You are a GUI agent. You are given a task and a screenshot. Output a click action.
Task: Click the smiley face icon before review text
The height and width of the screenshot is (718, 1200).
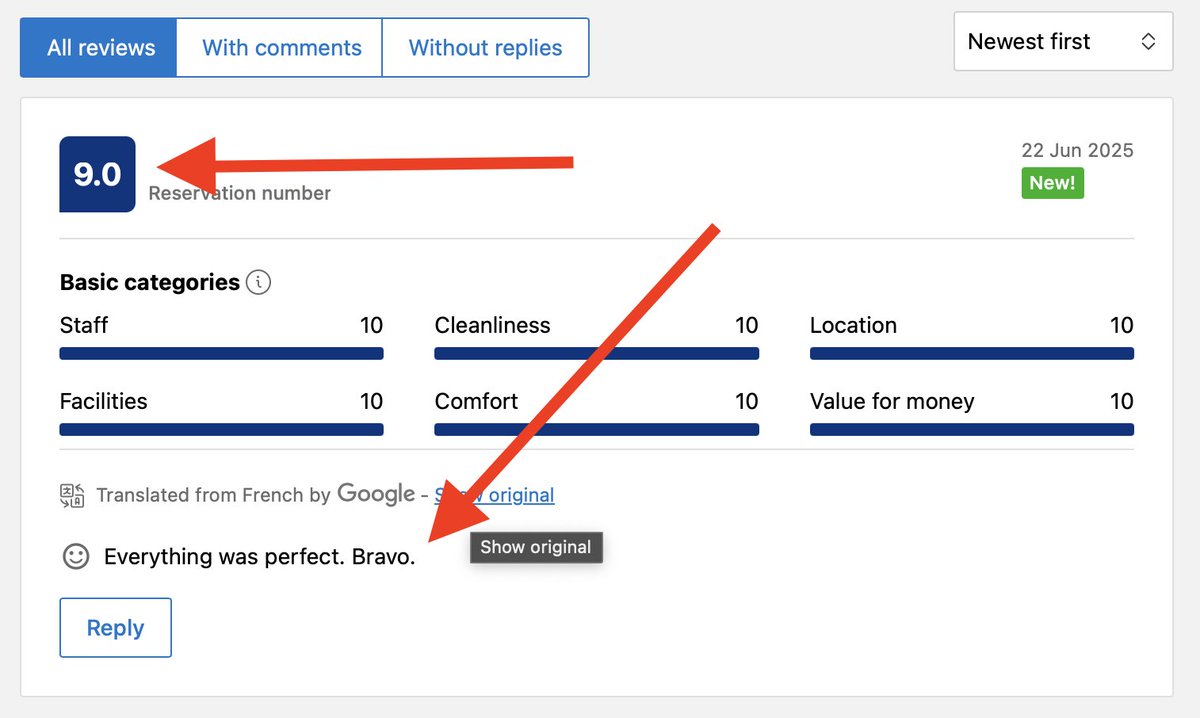tap(76, 556)
